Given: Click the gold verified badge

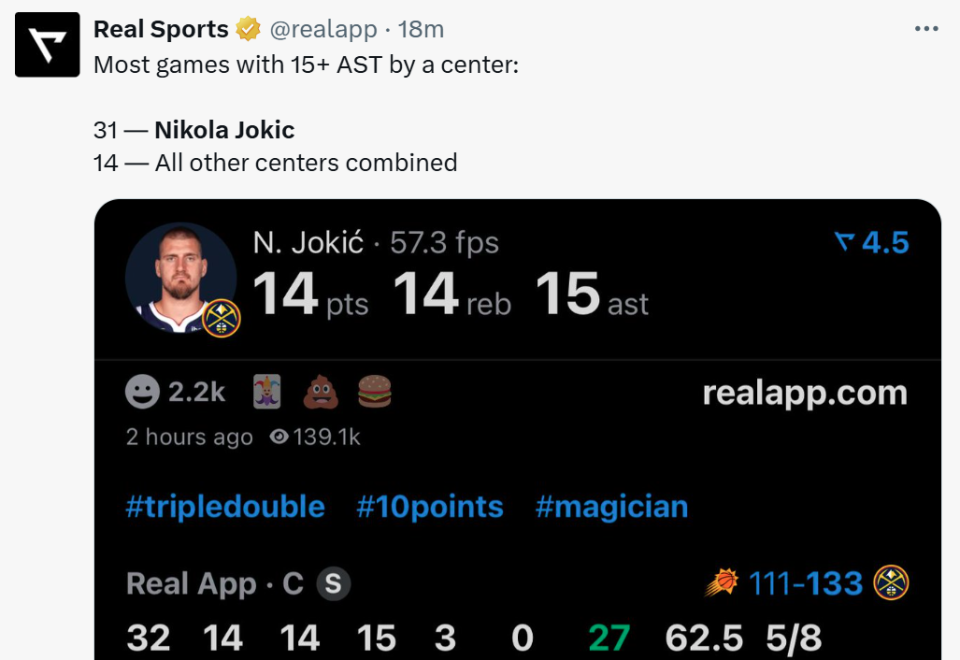Looking at the screenshot, I should point(248,30).
